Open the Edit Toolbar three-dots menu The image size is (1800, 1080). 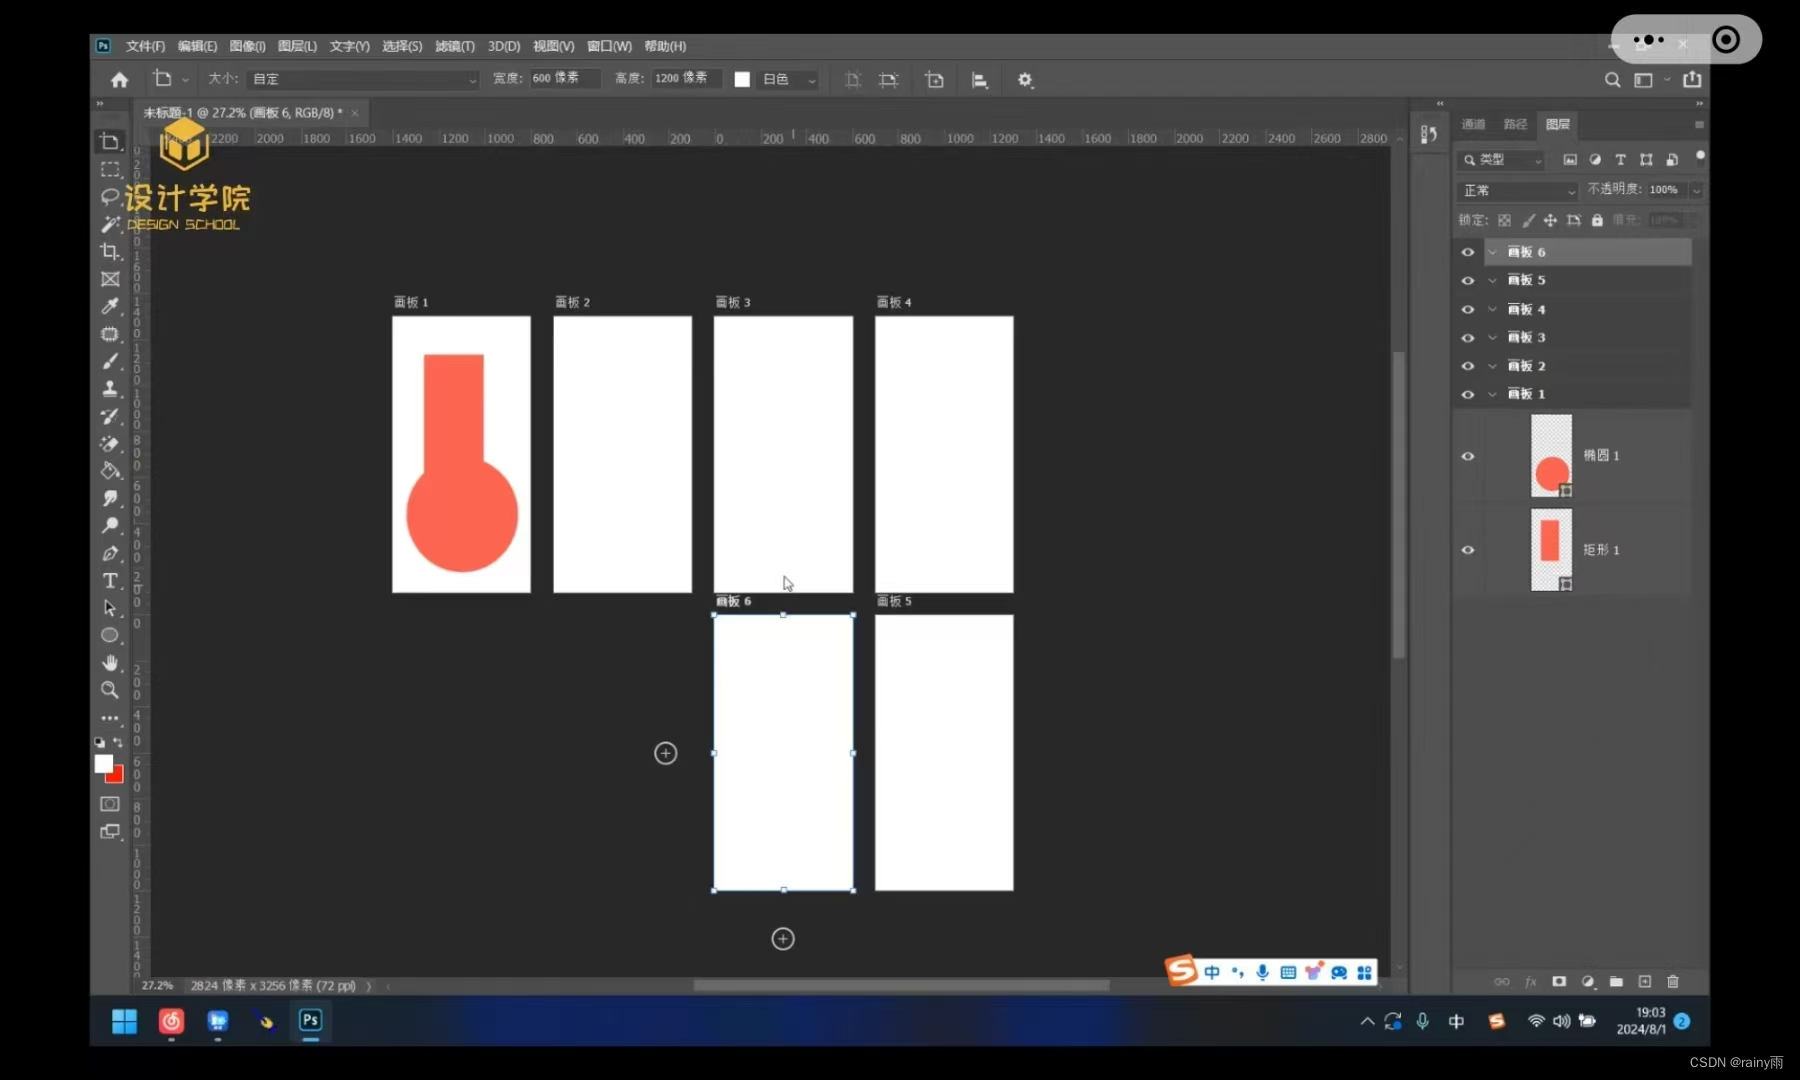coord(110,718)
